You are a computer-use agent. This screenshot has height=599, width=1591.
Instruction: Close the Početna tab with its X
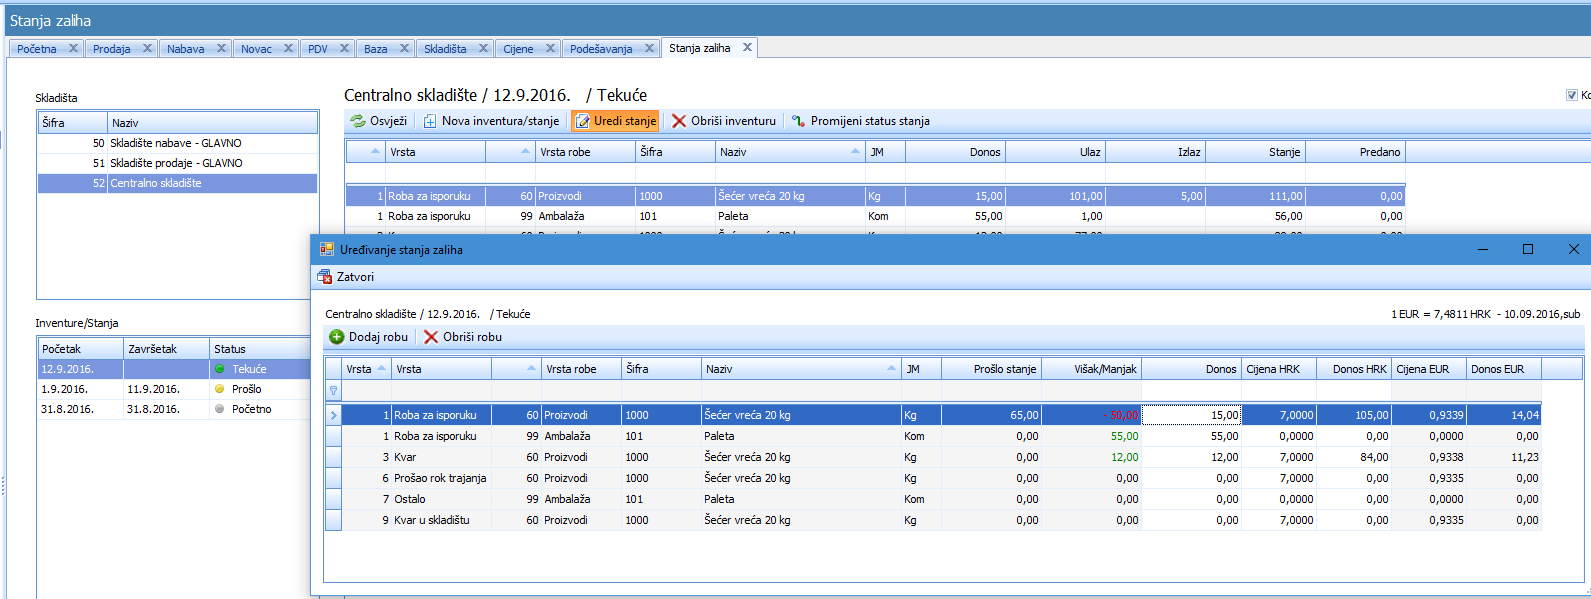[x=73, y=48]
